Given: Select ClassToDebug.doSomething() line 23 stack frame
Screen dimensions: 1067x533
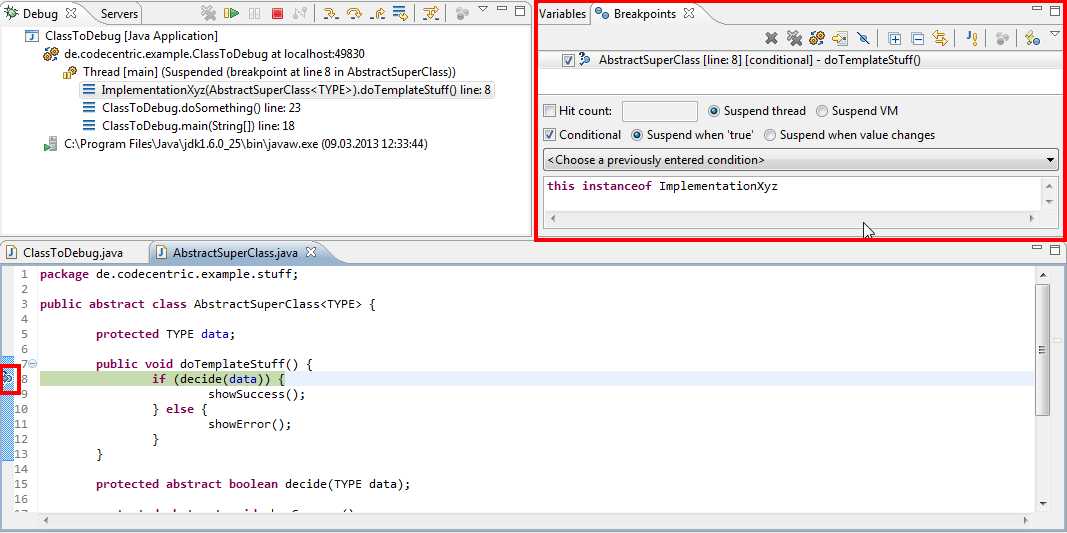Looking at the screenshot, I should click(x=201, y=108).
